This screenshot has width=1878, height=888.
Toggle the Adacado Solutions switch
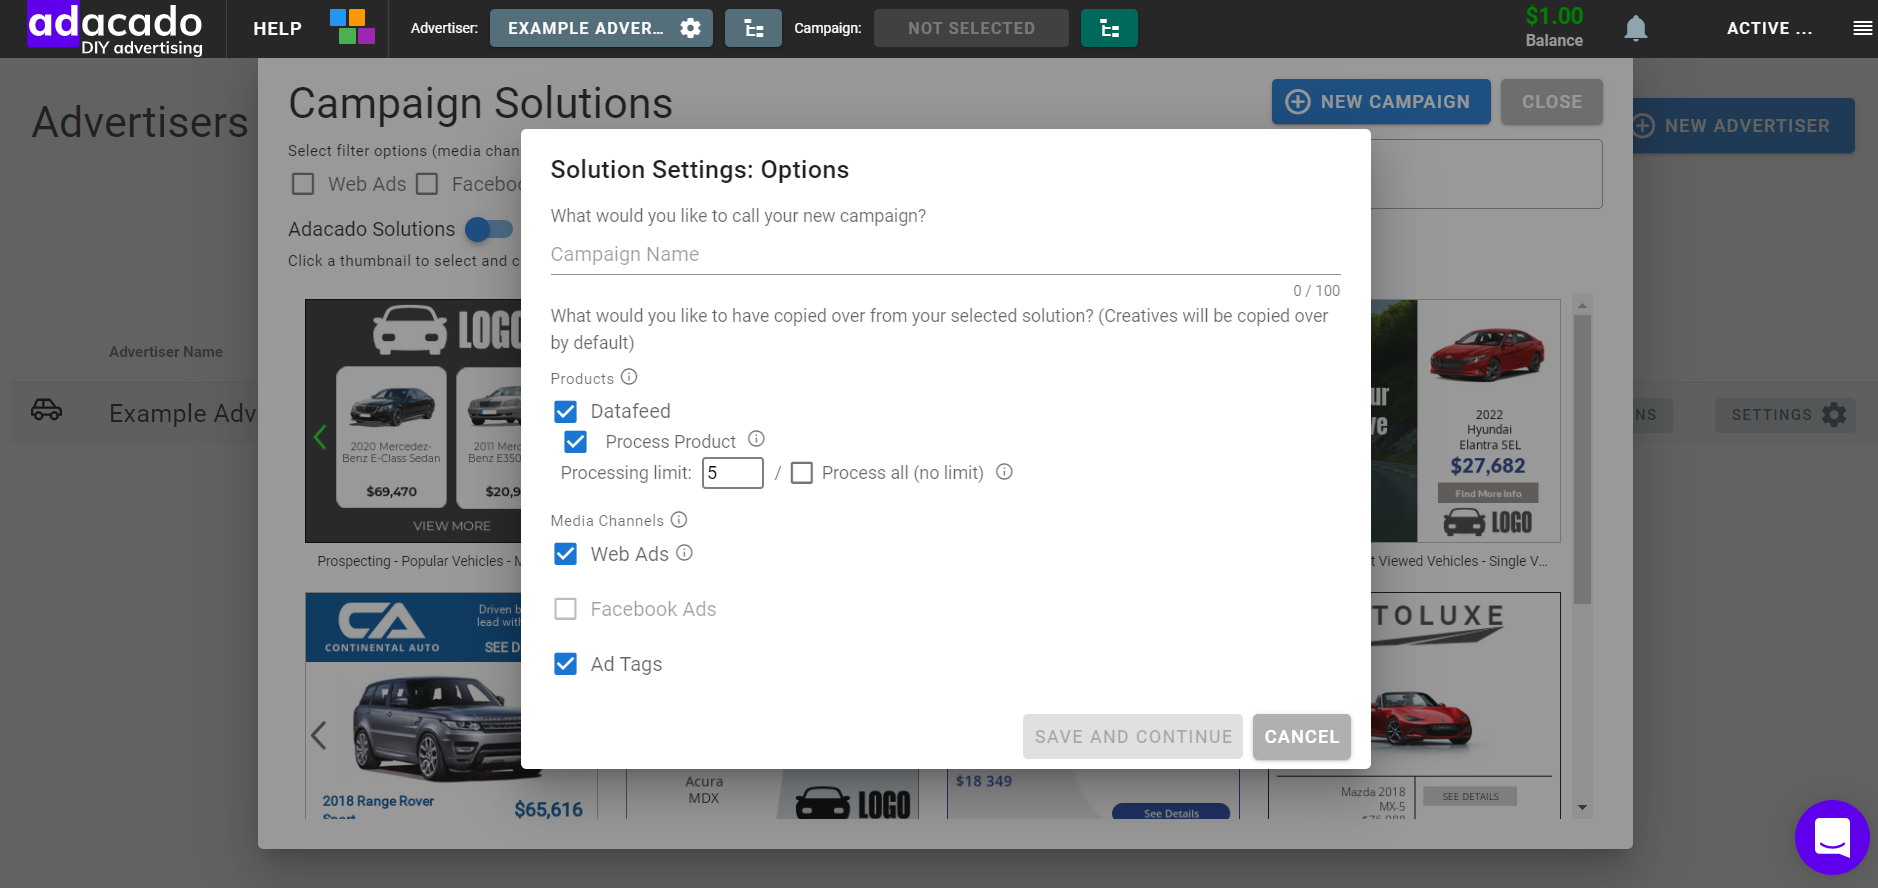(488, 229)
